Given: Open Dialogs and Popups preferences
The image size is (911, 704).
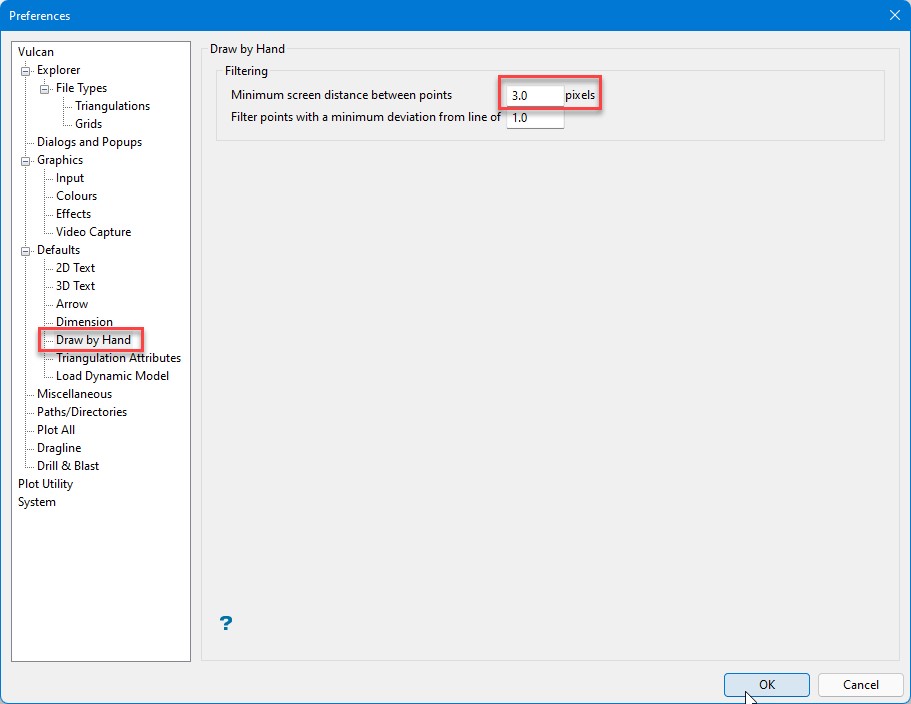Looking at the screenshot, I should point(89,142).
